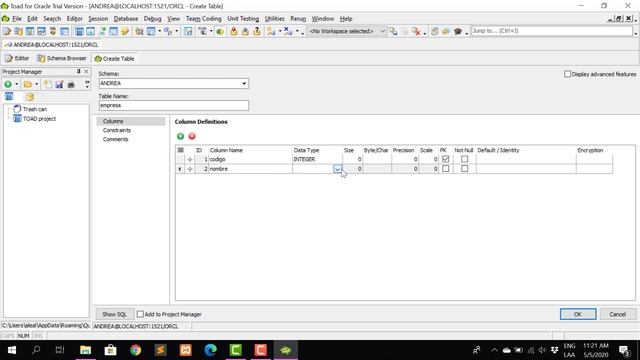Close the Project Manager panel
640x360 pixels.
pos(86,71)
